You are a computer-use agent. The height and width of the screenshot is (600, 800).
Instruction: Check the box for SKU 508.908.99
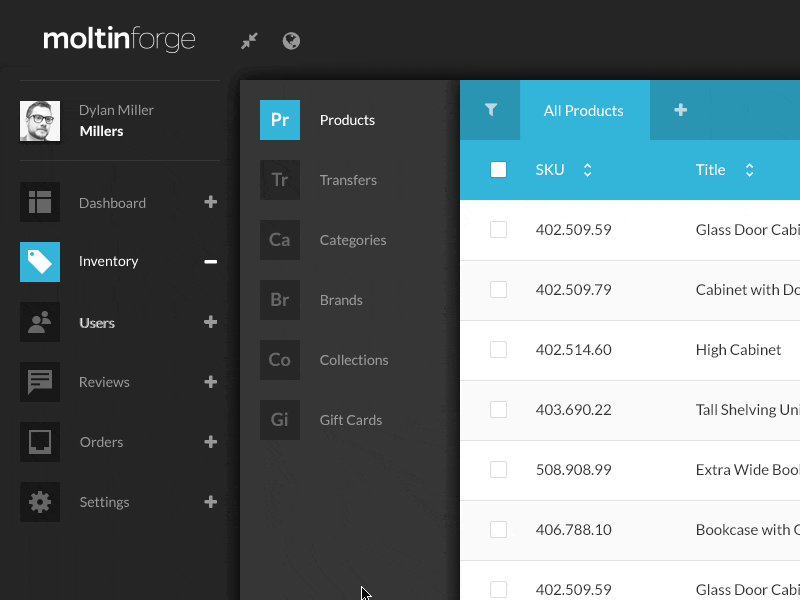498,469
